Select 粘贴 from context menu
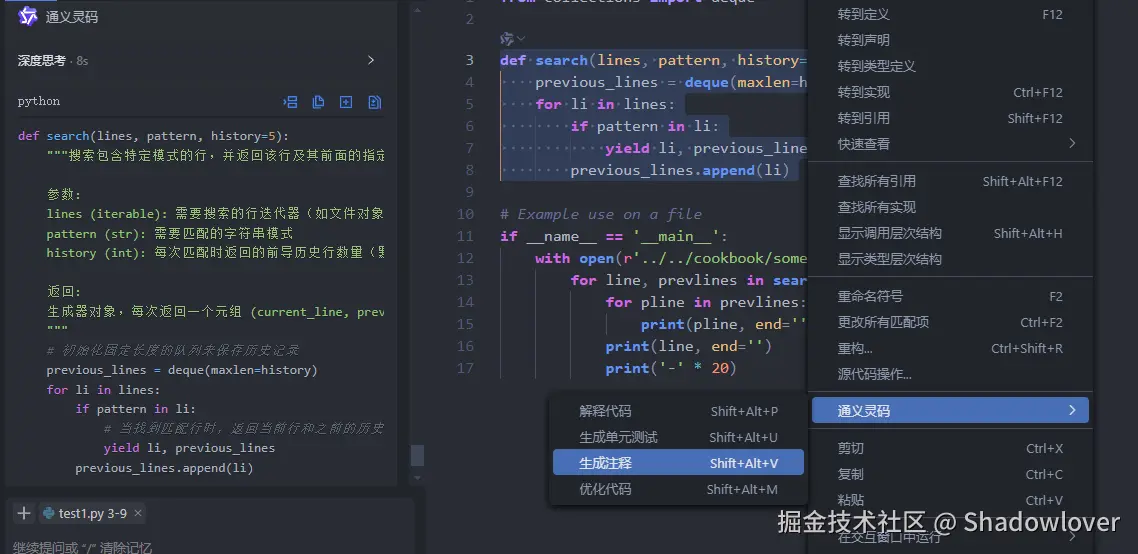Viewport: 1138px width, 554px height. click(949, 500)
